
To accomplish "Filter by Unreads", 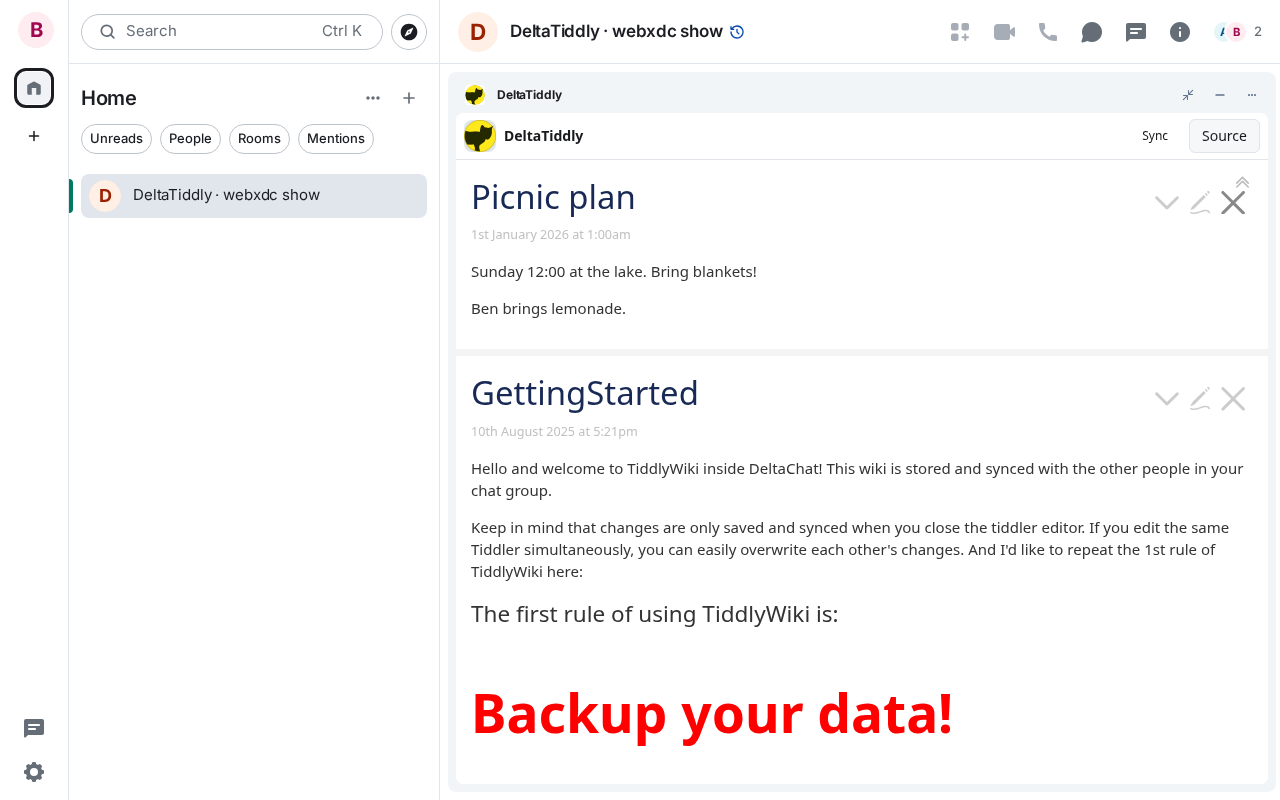I will (116, 139).
